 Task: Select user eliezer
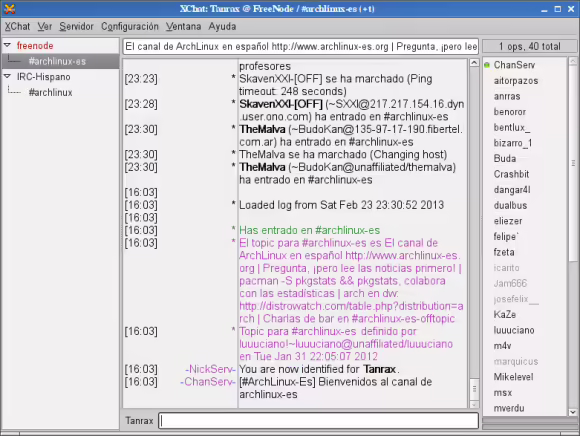(x=508, y=221)
